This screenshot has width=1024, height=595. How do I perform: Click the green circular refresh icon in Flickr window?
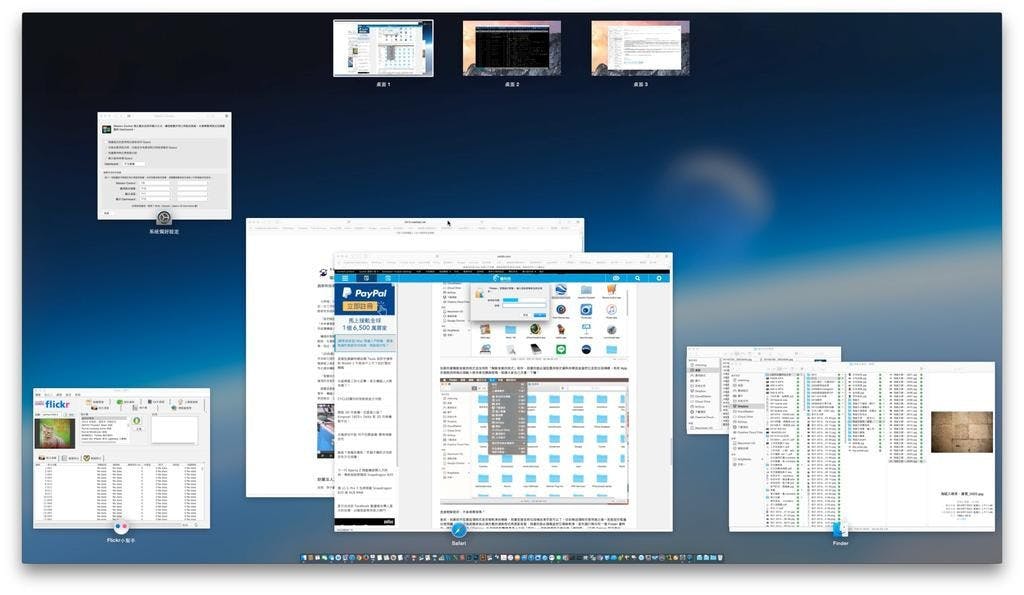click(137, 421)
